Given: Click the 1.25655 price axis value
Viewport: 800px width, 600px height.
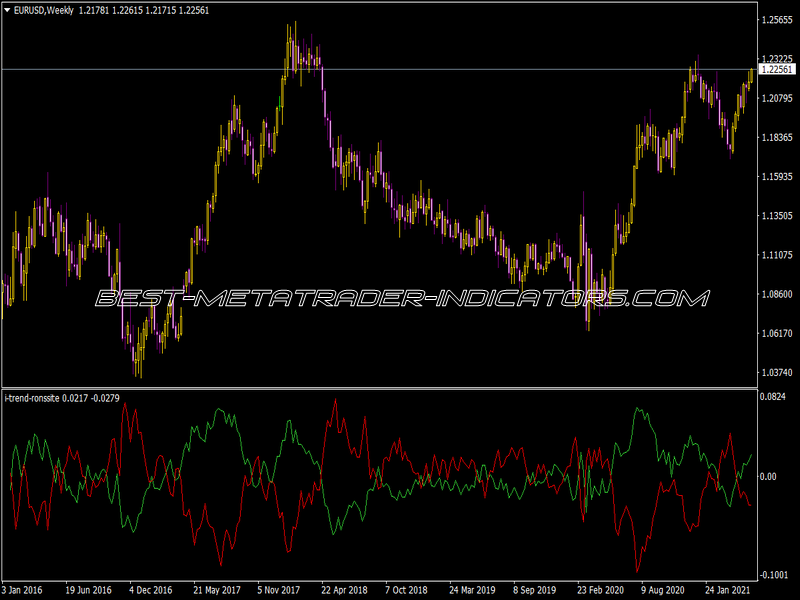Looking at the screenshot, I should 777,20.
